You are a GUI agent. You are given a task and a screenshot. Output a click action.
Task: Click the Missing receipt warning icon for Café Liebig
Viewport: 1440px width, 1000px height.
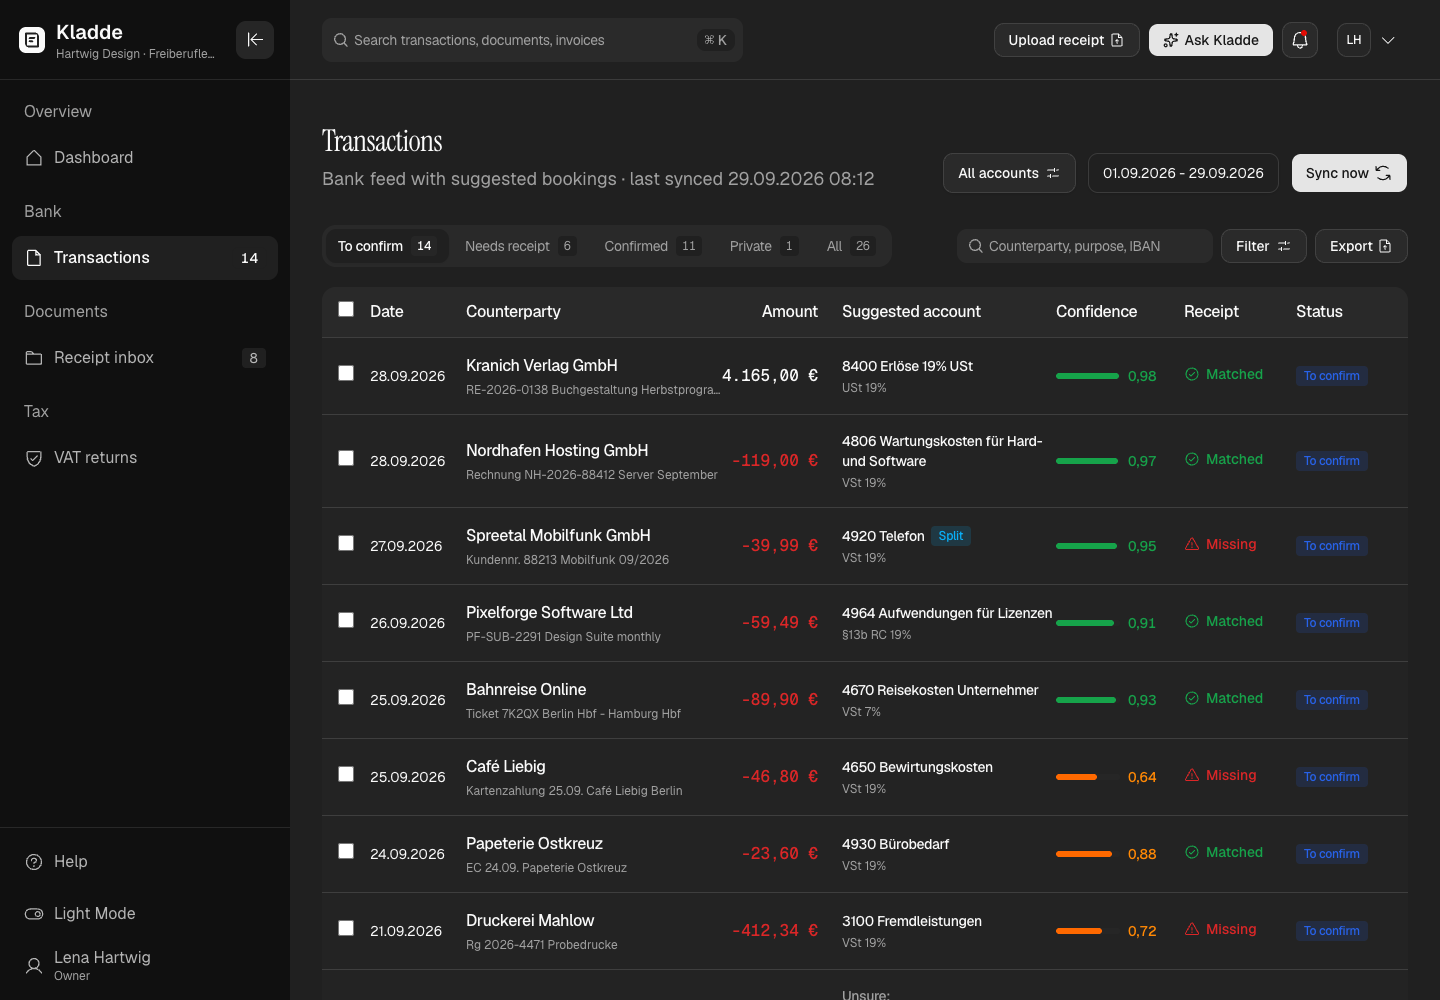tap(1192, 775)
